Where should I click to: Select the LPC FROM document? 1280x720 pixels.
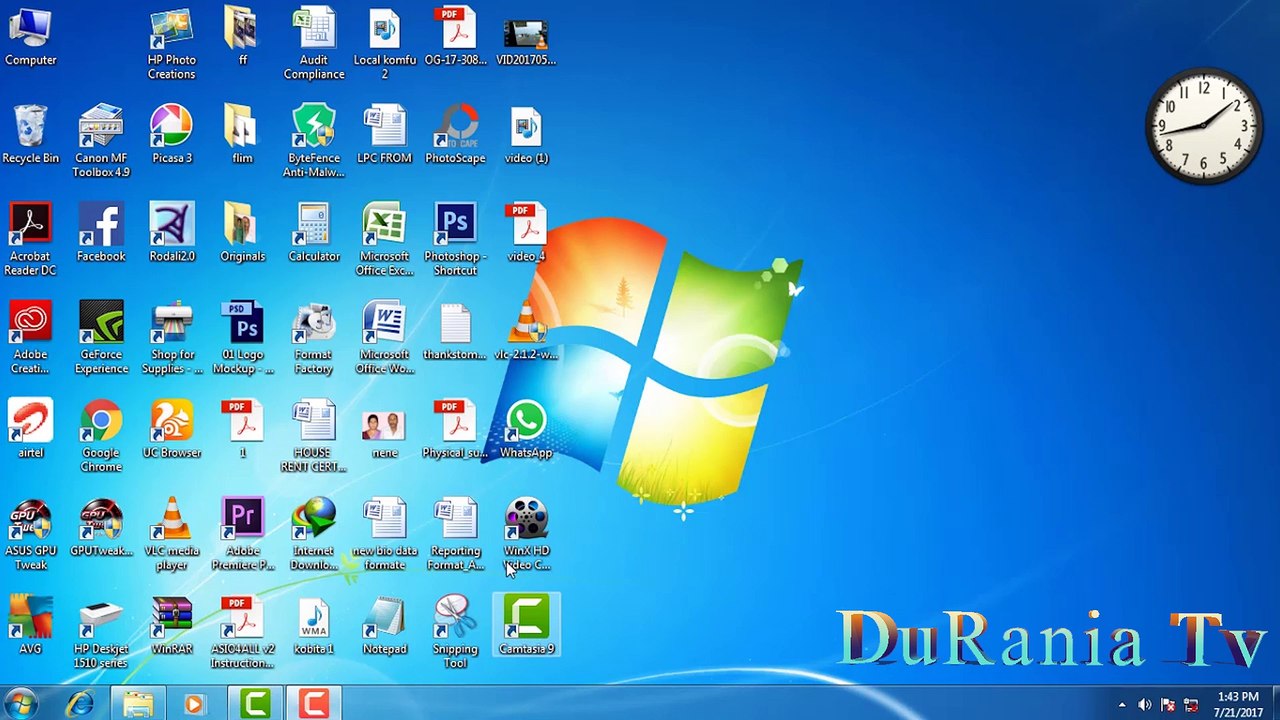[x=385, y=134]
